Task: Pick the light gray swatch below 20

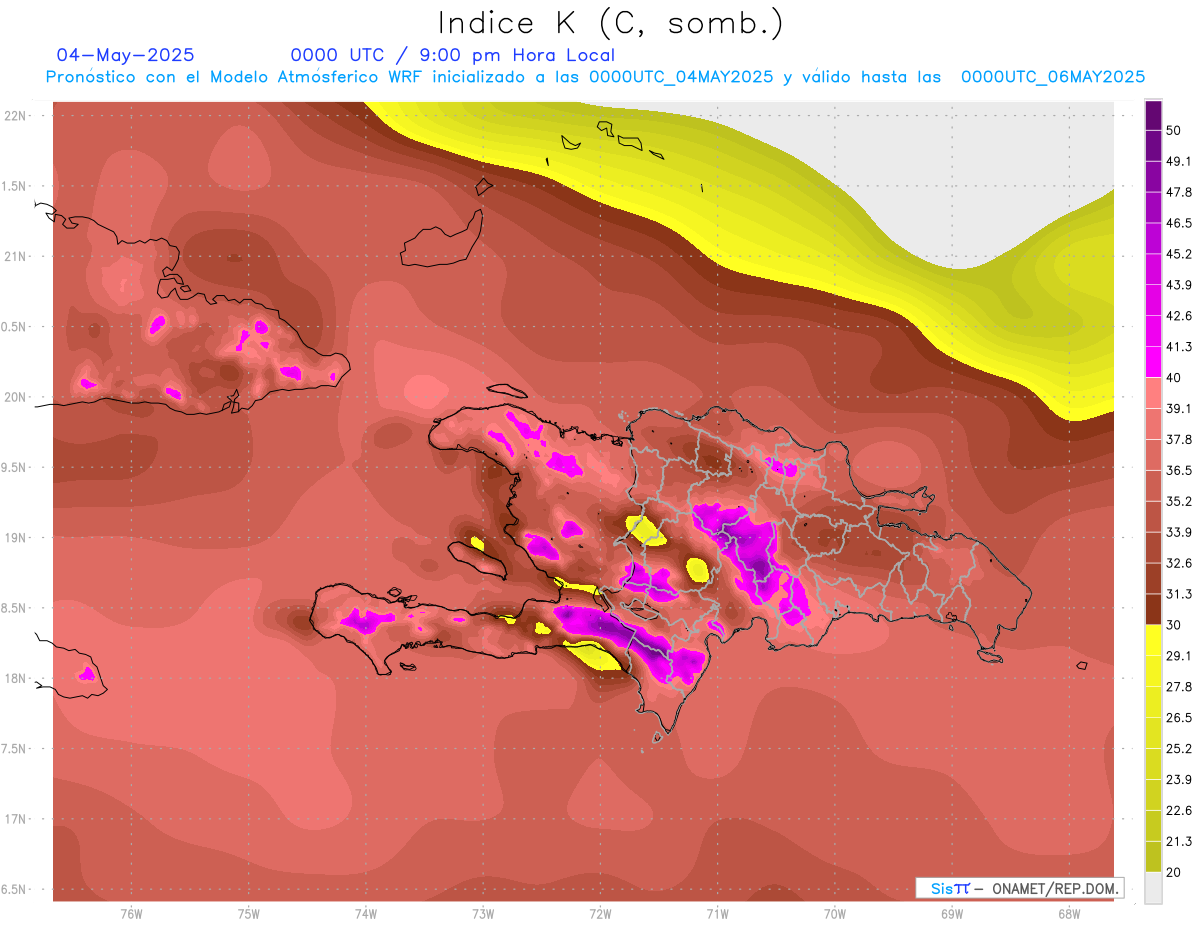Action: 1154,887
